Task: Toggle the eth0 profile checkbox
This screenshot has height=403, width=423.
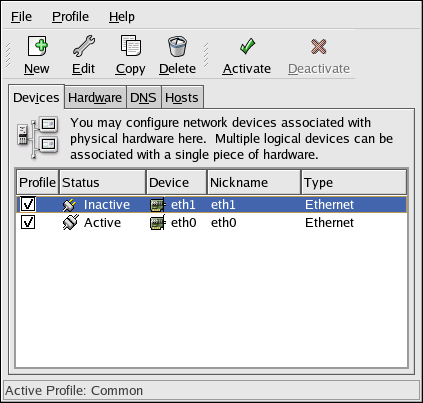Action: coord(28,222)
